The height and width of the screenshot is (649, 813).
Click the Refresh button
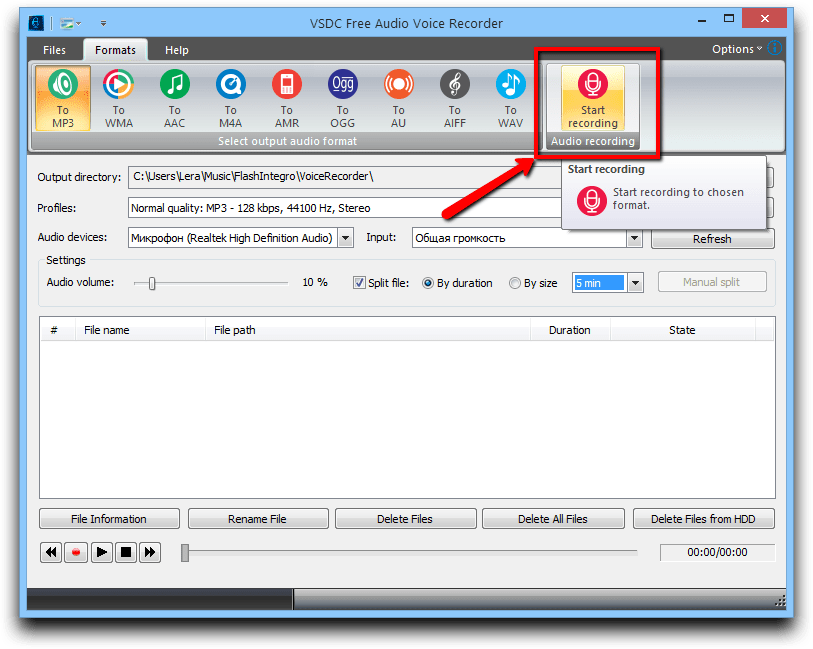tap(712, 239)
